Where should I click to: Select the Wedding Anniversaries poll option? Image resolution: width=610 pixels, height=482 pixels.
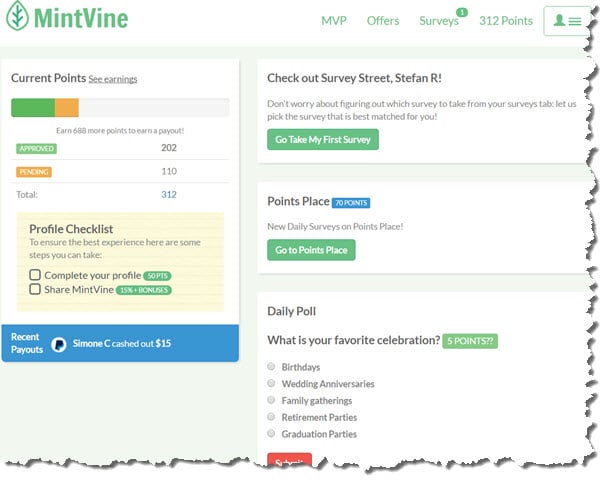[x=271, y=383]
